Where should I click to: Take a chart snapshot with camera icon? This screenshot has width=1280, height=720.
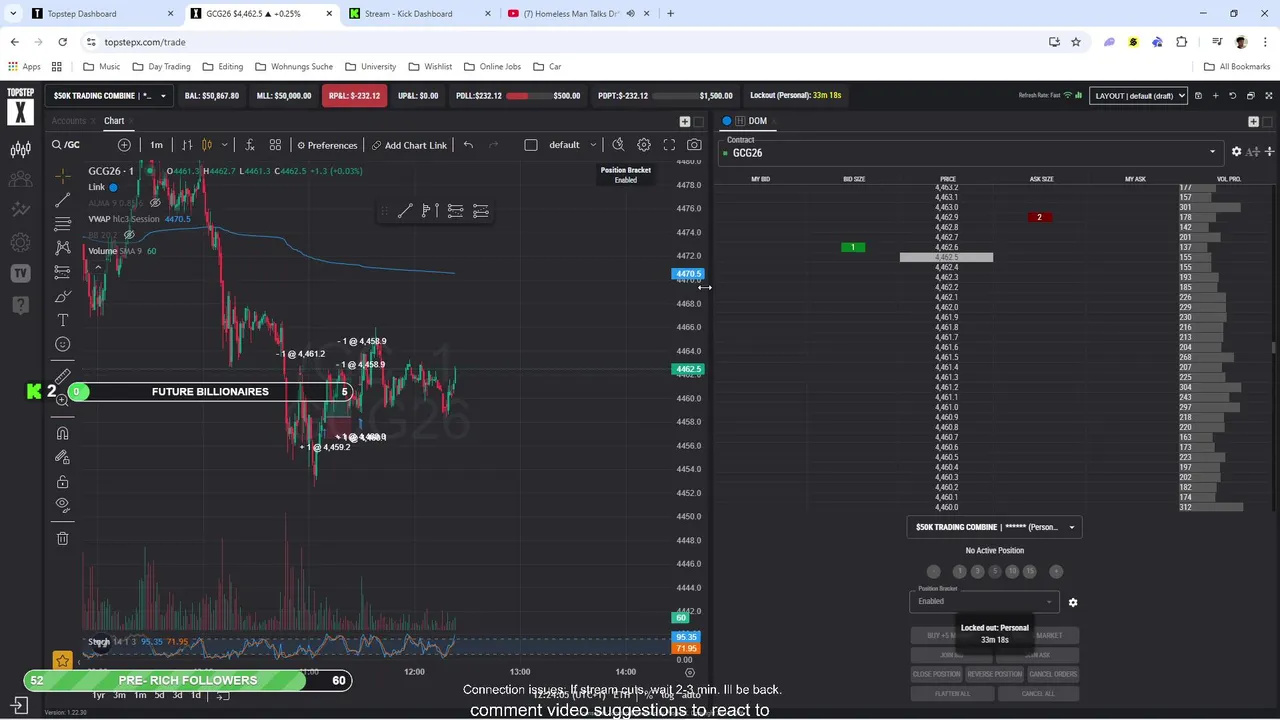[x=694, y=145]
